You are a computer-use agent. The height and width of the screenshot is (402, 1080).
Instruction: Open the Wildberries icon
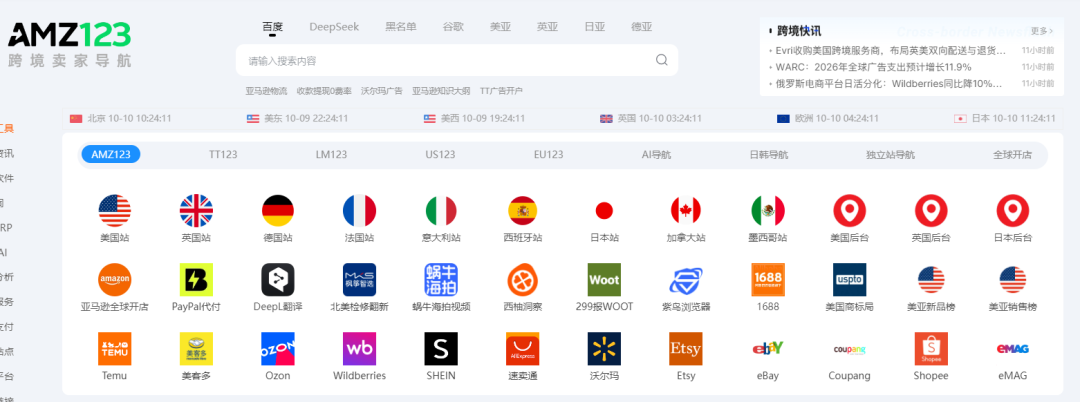(x=360, y=348)
